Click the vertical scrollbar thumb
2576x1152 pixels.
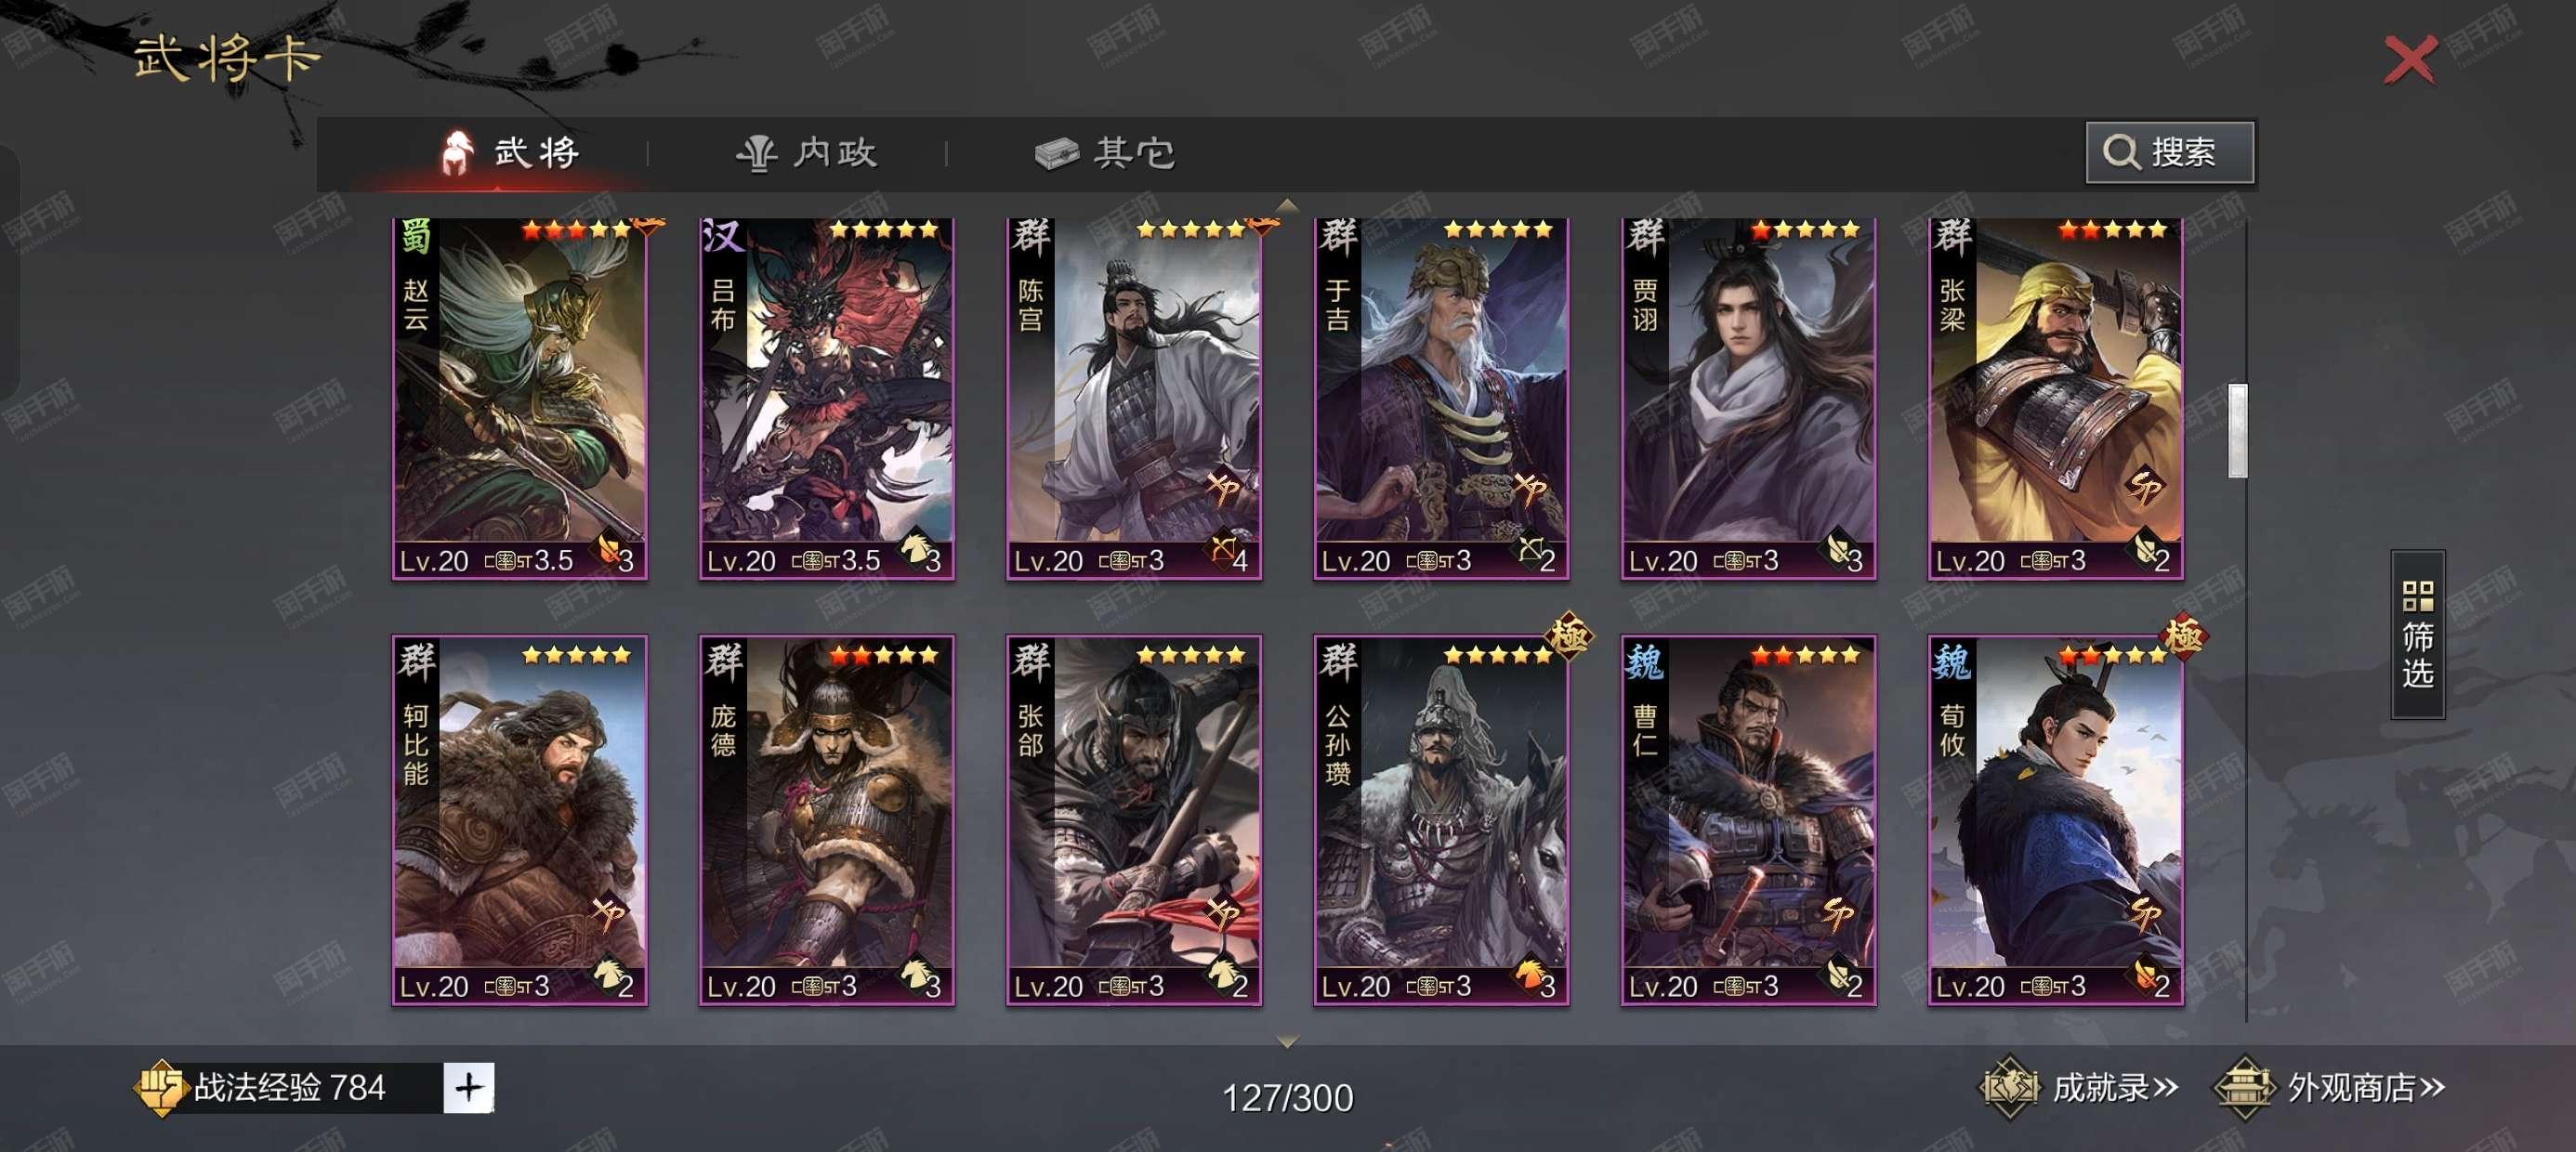coord(2238,430)
